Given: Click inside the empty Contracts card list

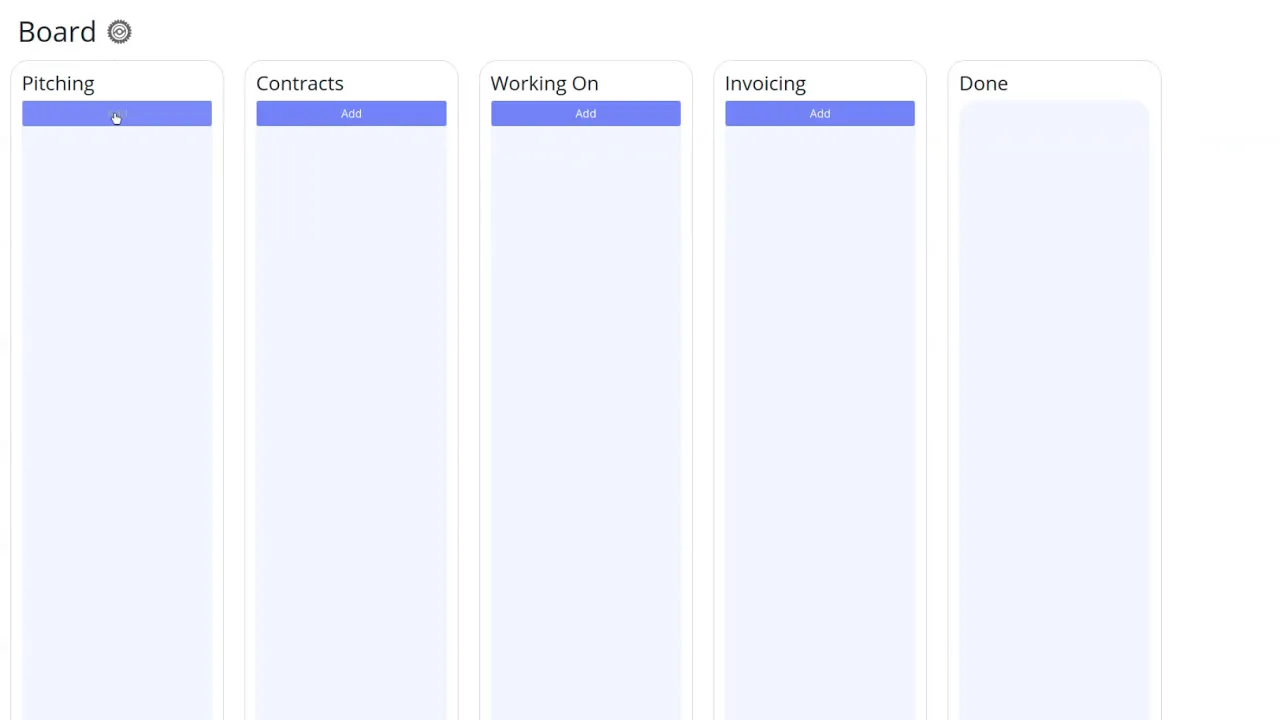Looking at the screenshot, I should coord(351,400).
